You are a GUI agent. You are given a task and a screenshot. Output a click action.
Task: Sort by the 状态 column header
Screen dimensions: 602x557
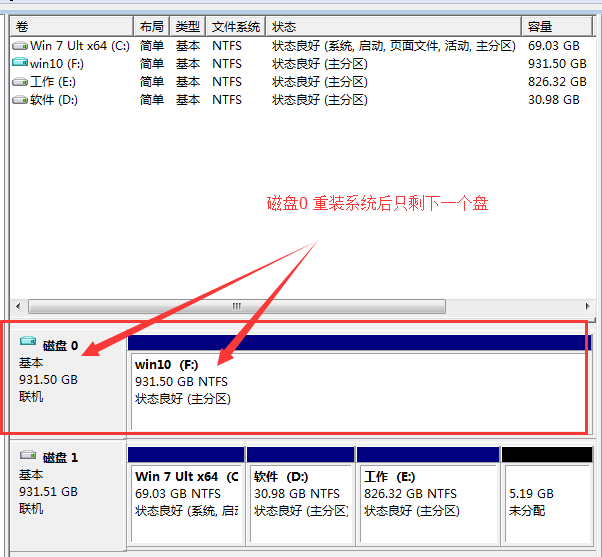point(394,26)
